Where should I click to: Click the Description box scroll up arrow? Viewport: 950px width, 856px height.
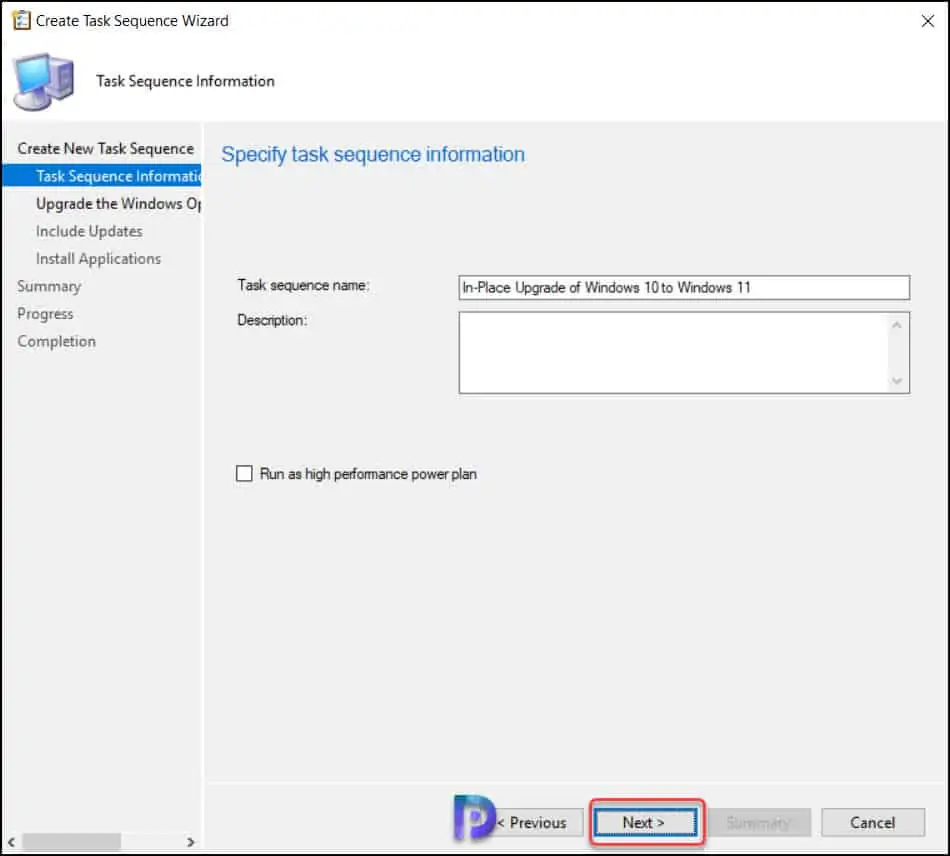point(897,325)
